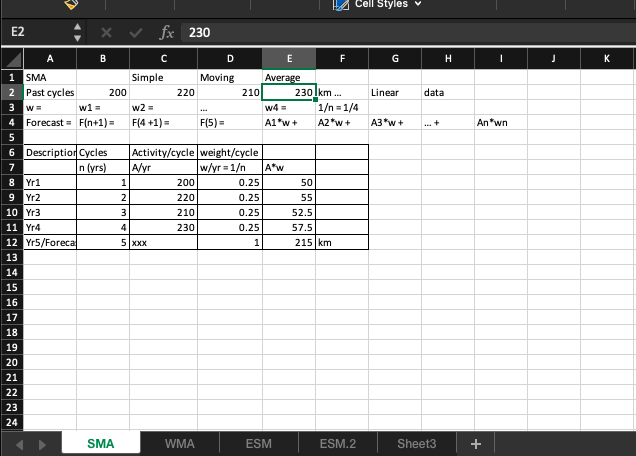636x456 pixels.
Task: Go to next sheet with right arrow
Action: point(42,445)
